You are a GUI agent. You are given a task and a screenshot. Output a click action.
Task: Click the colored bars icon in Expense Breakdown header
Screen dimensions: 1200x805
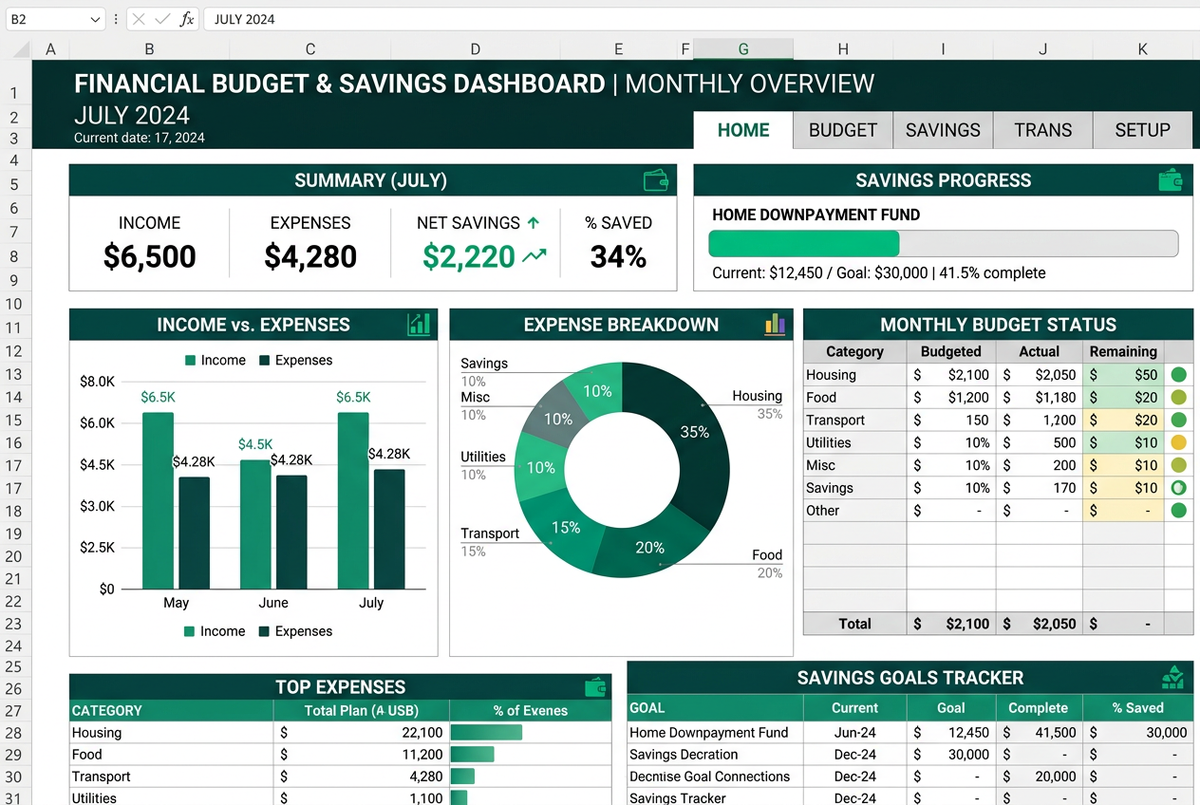775,324
